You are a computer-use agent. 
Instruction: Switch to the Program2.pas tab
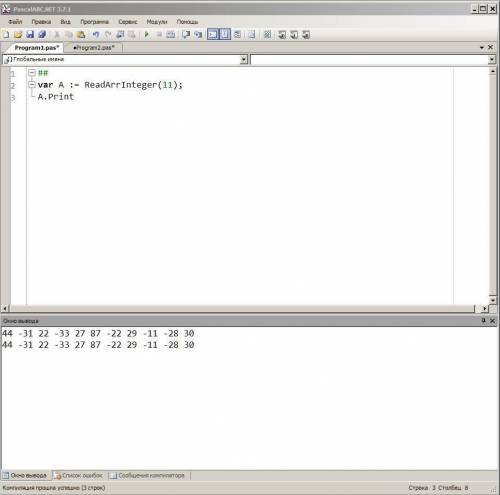pyautogui.click(x=94, y=48)
